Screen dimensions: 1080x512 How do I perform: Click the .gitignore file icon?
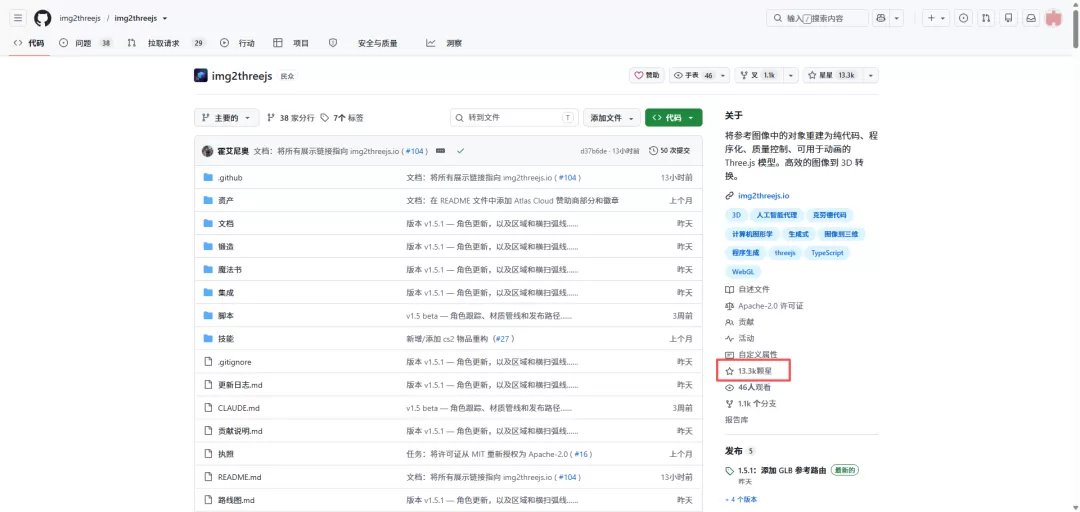209,362
